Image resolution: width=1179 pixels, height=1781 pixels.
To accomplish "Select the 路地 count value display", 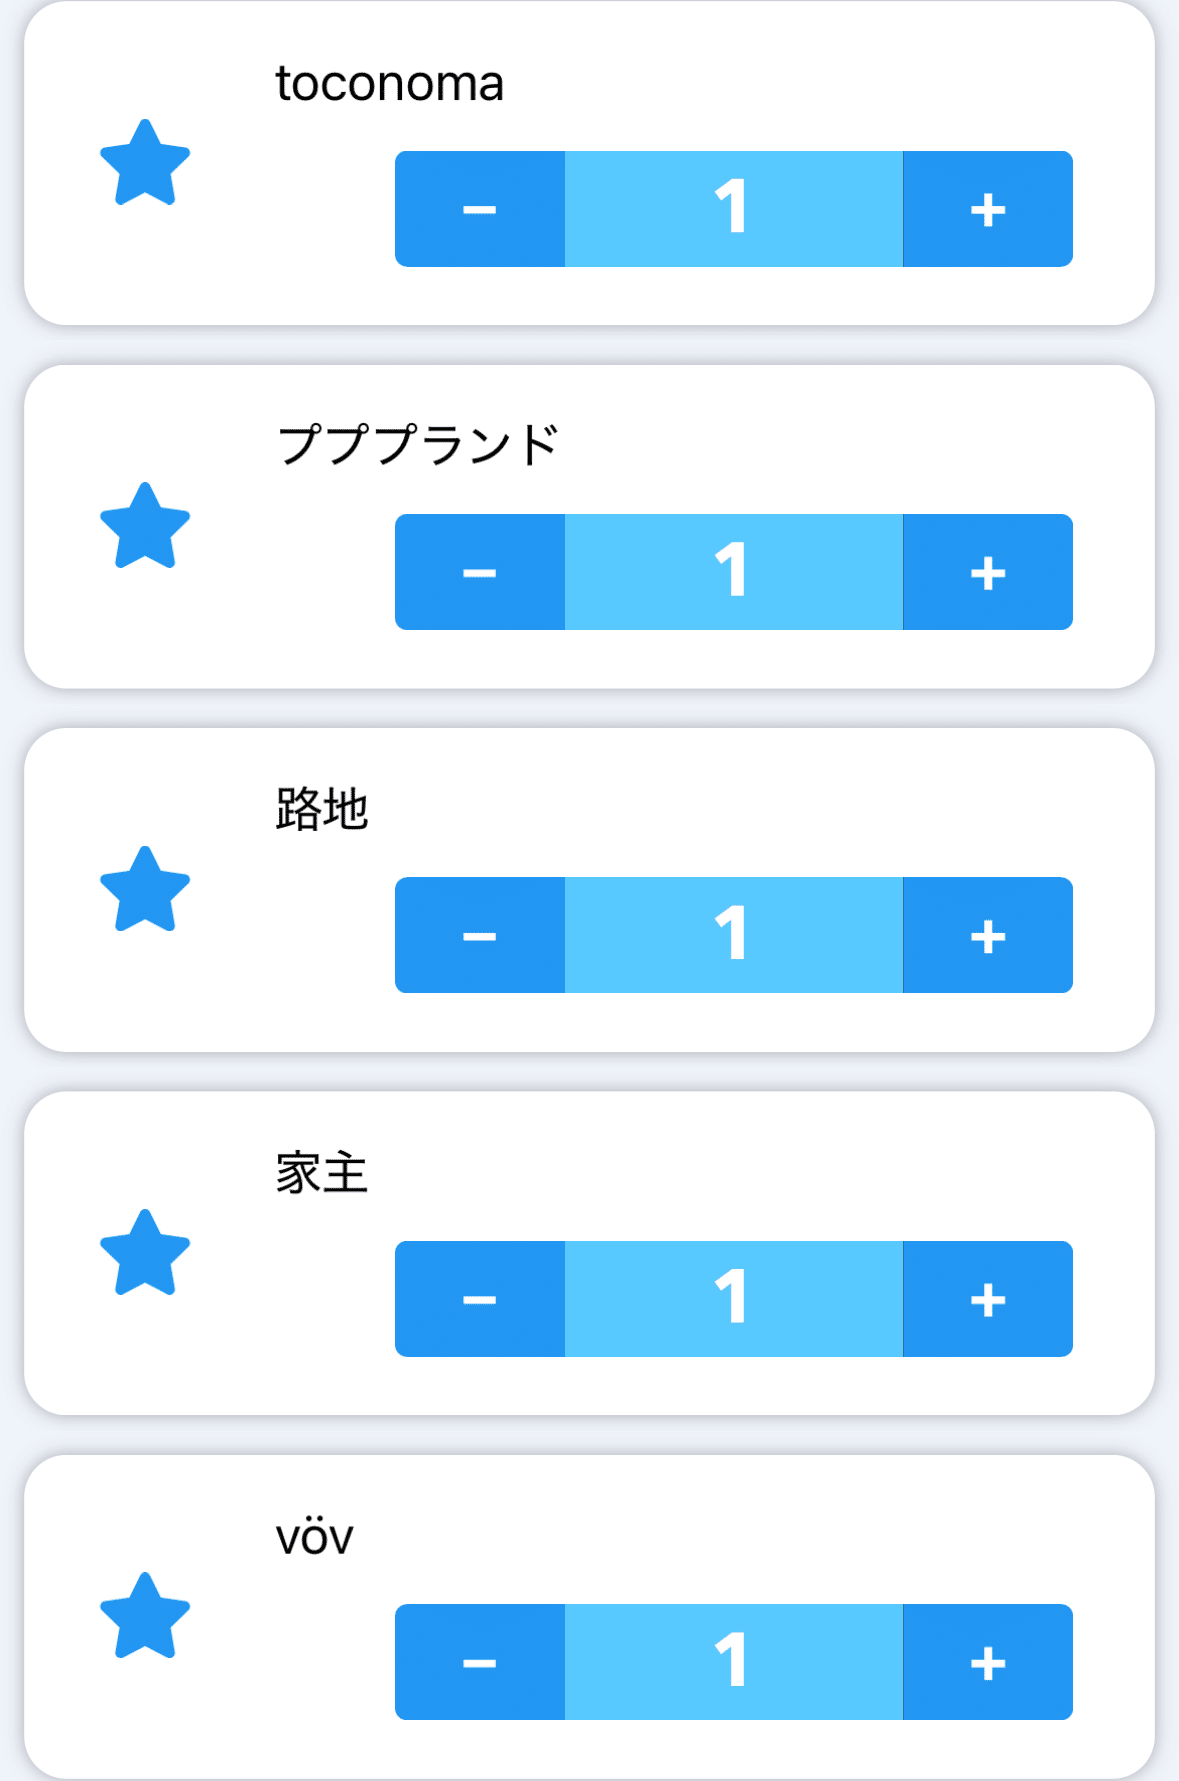I will [733, 935].
